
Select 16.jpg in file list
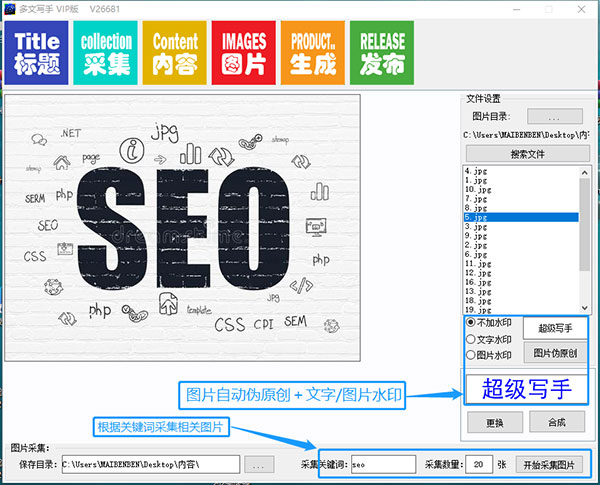tap(521, 282)
